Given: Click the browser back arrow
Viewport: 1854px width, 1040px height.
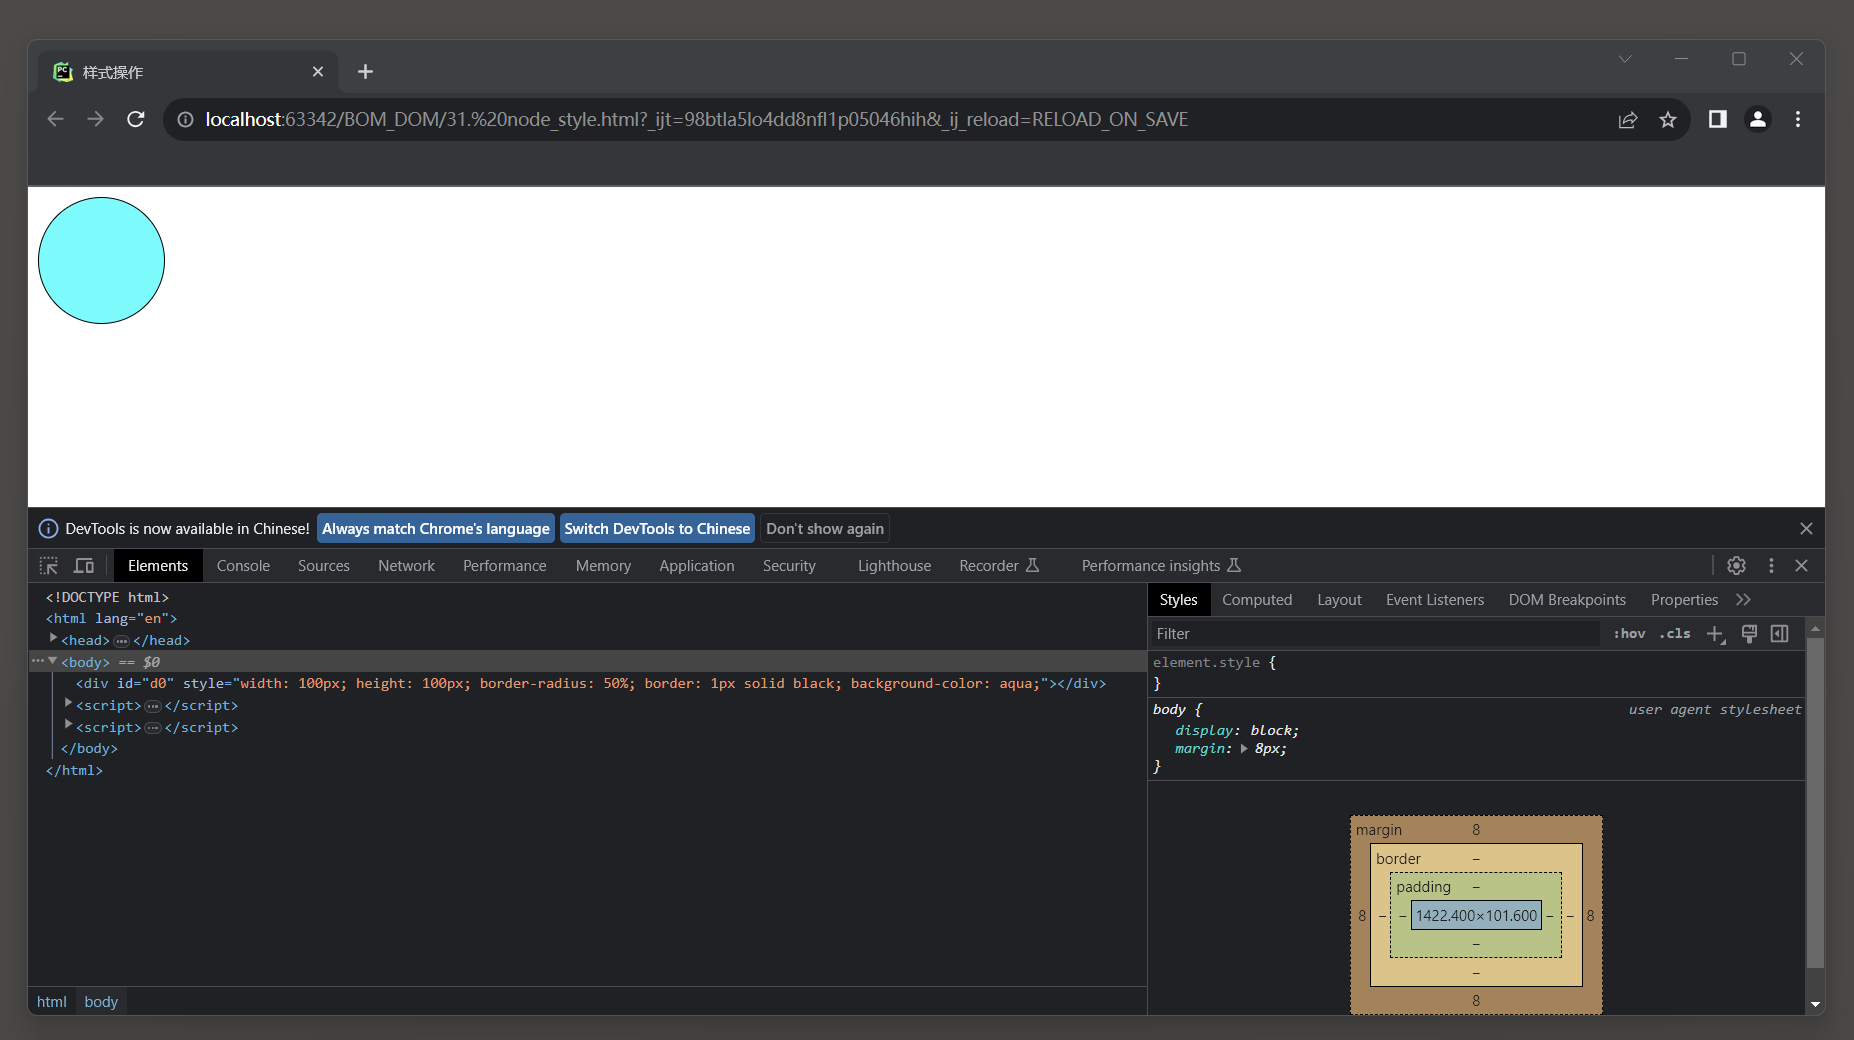Looking at the screenshot, I should click(55, 120).
